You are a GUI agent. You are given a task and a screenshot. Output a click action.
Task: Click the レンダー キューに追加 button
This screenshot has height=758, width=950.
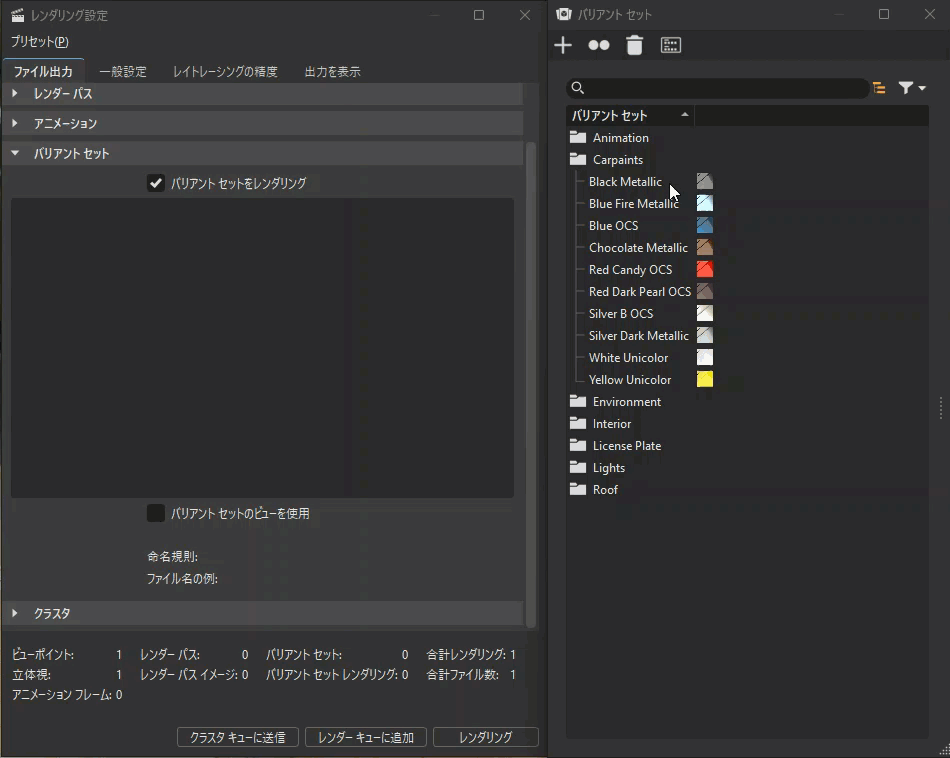366,737
